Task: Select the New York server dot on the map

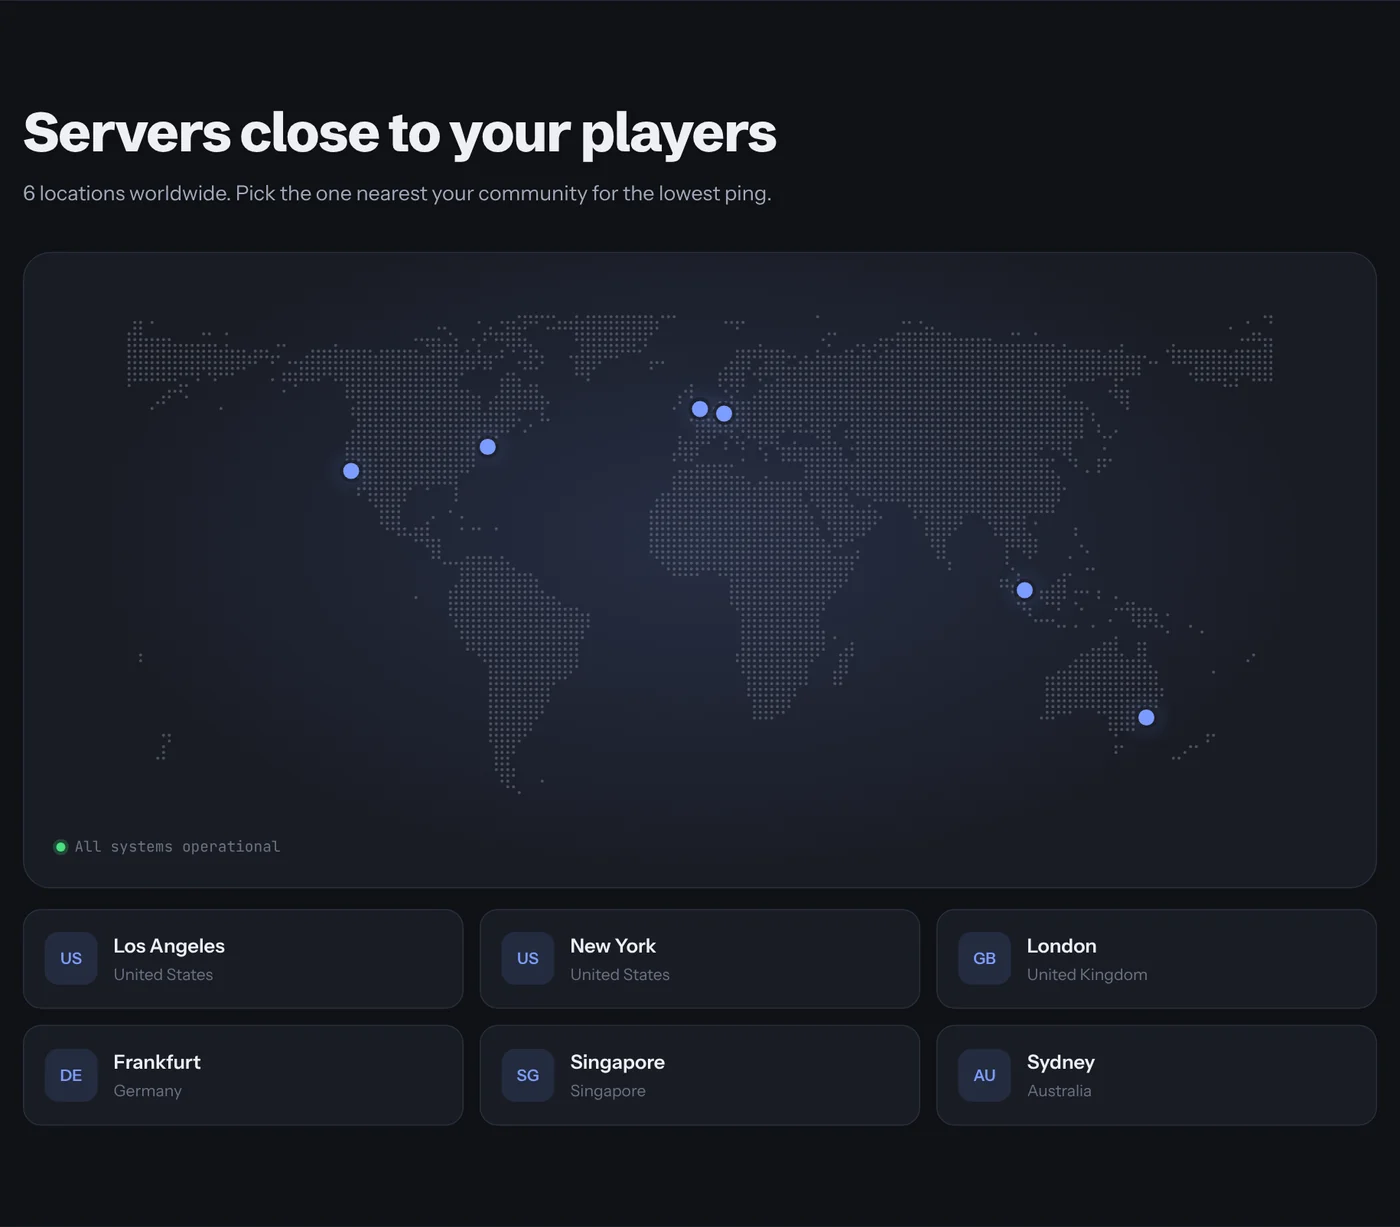Action: [x=488, y=447]
